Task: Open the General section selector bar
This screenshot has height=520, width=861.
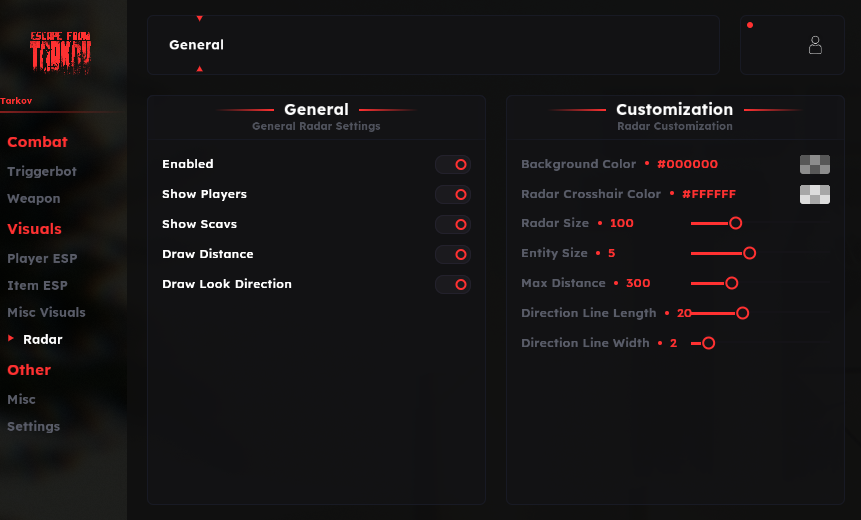Action: tap(433, 45)
